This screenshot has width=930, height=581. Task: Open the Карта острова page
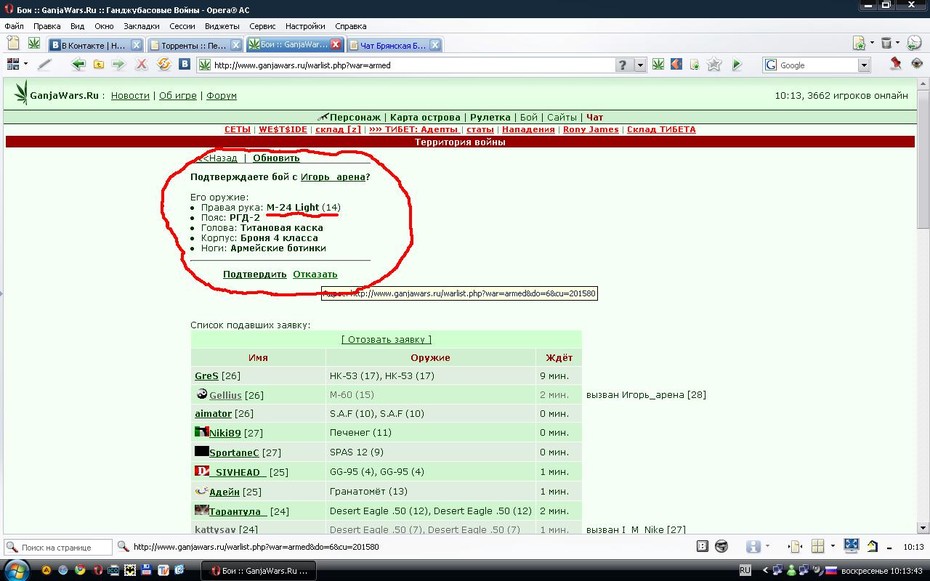(x=425, y=117)
